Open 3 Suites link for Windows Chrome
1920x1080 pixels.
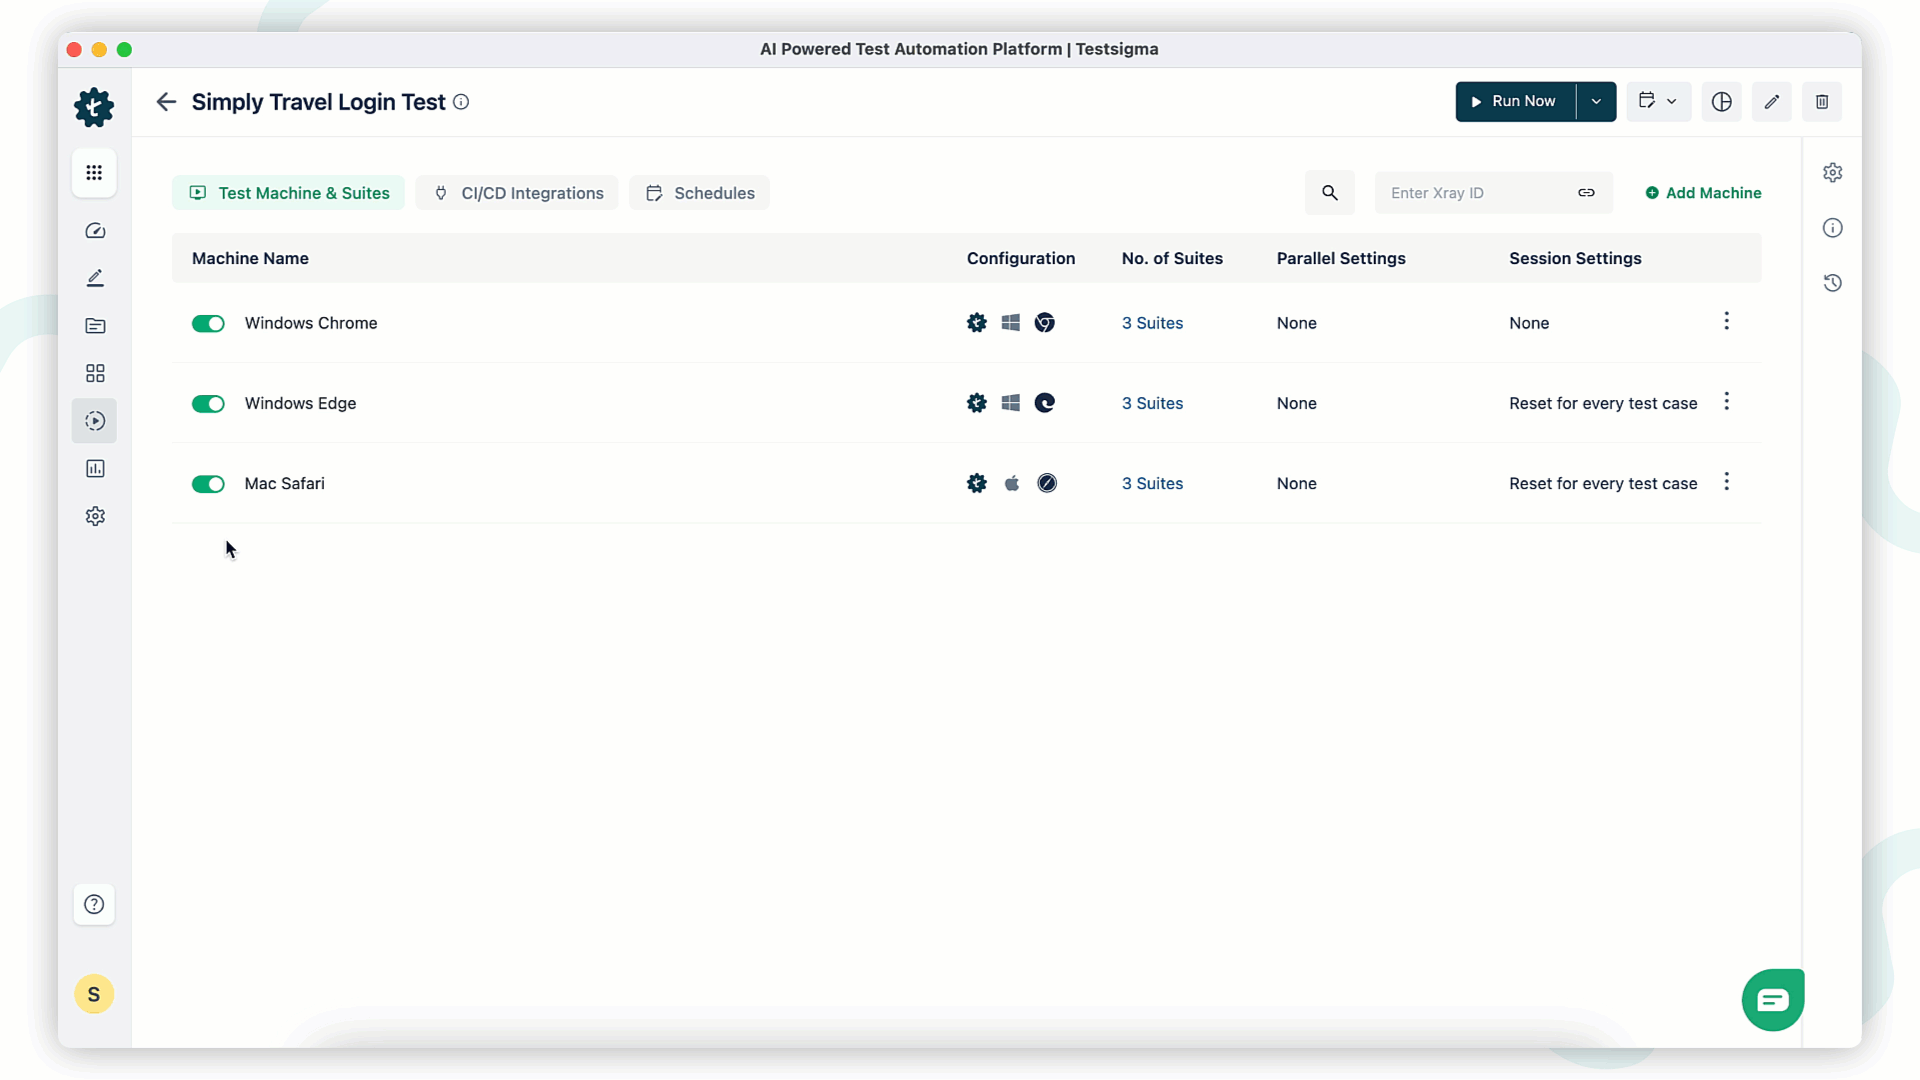(1152, 323)
